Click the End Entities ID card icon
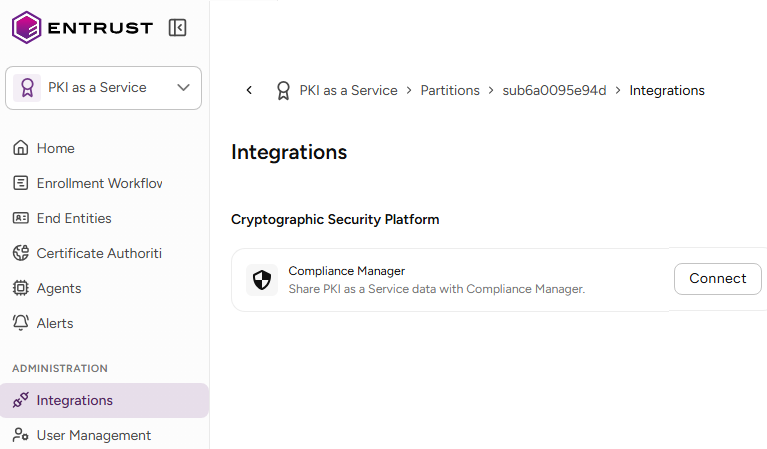Image resolution: width=767 pixels, height=449 pixels. [21, 218]
